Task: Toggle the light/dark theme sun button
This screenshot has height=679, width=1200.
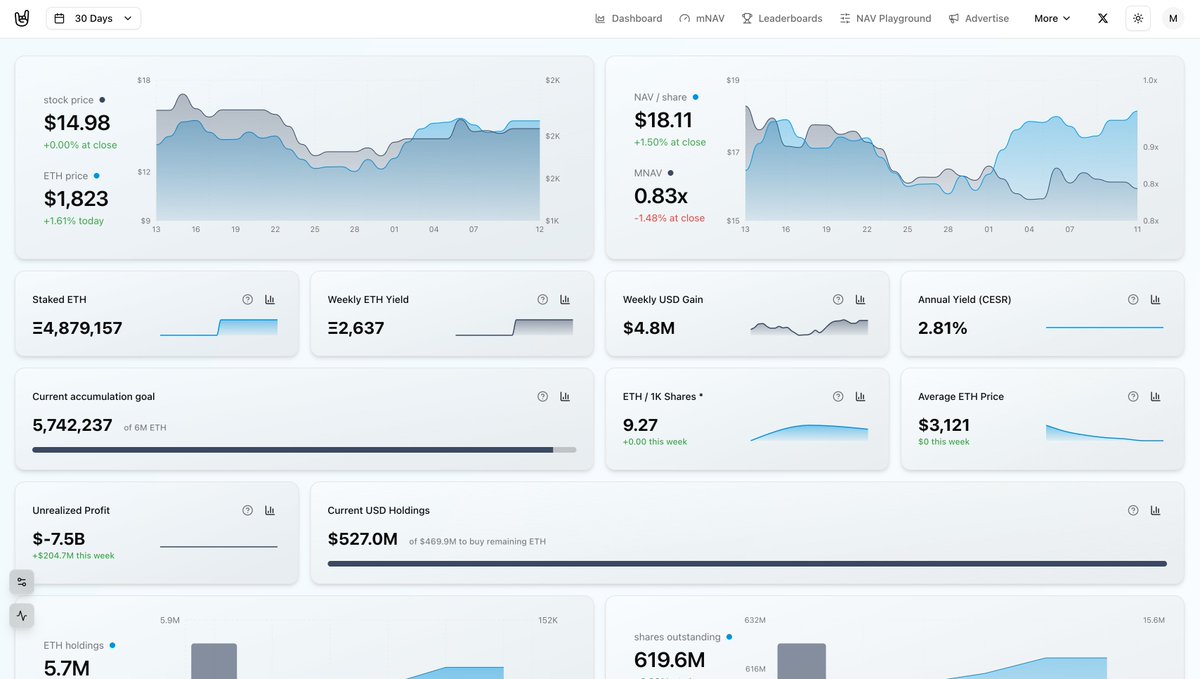Action: click(x=1137, y=18)
